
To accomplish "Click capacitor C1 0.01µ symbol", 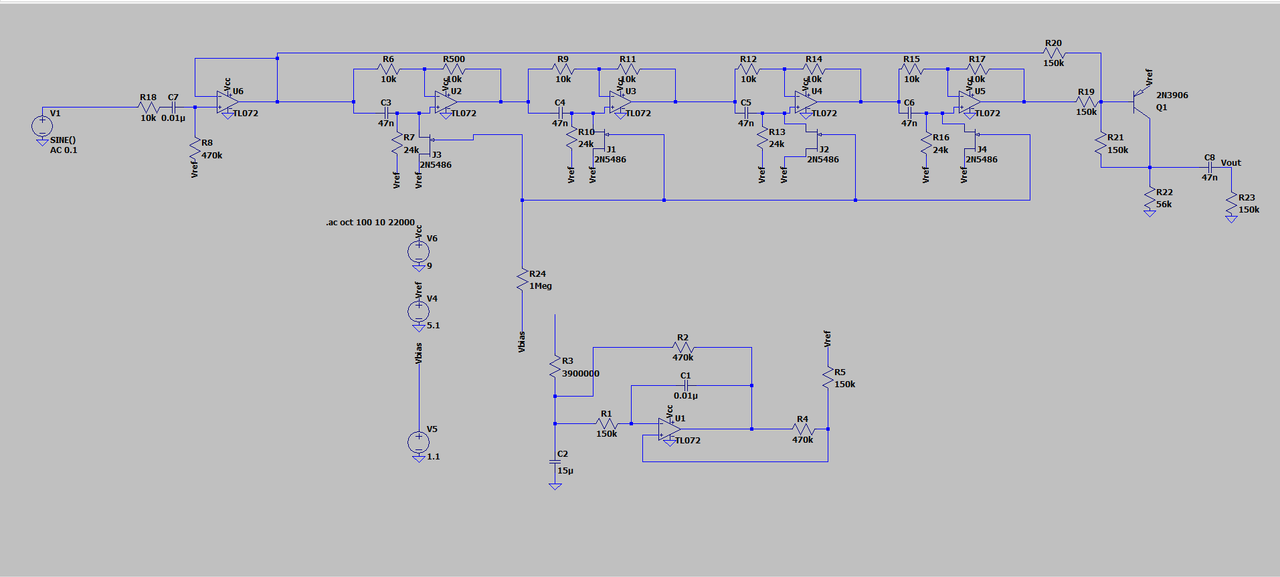I will pyautogui.click(x=686, y=384).
